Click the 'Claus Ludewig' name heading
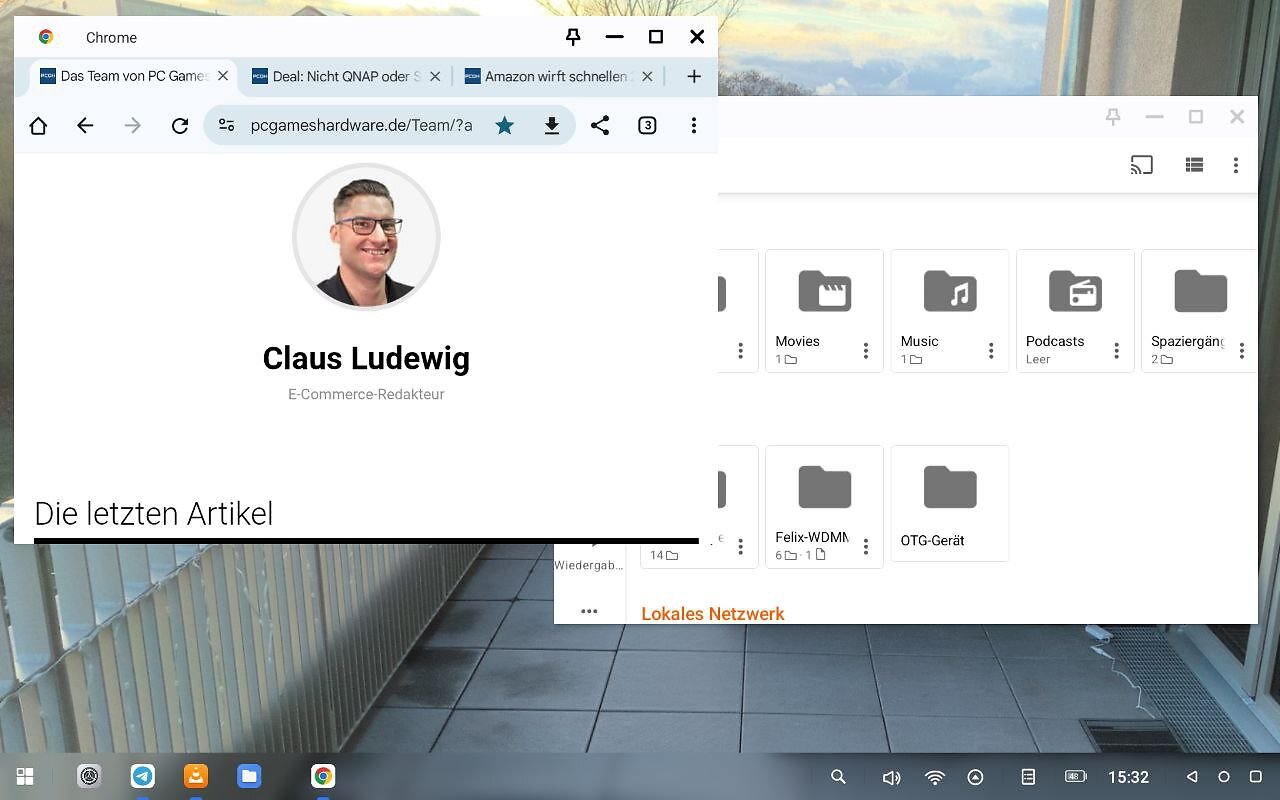The image size is (1280, 800). click(x=366, y=358)
